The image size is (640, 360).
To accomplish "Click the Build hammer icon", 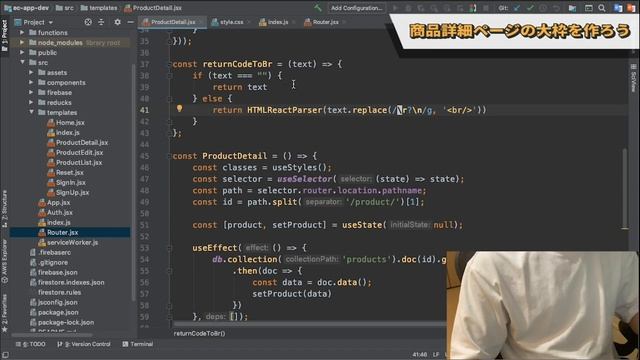I will pos(318,8).
